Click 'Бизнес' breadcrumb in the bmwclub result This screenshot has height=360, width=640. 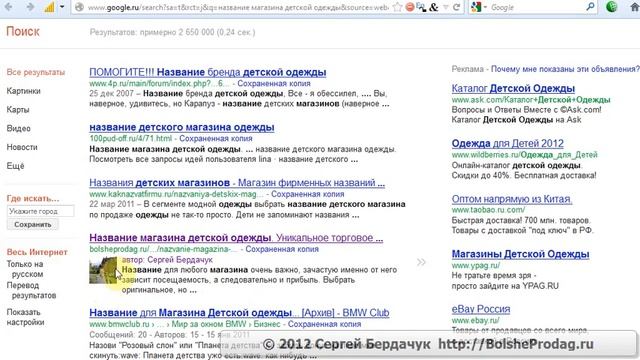click(267, 324)
